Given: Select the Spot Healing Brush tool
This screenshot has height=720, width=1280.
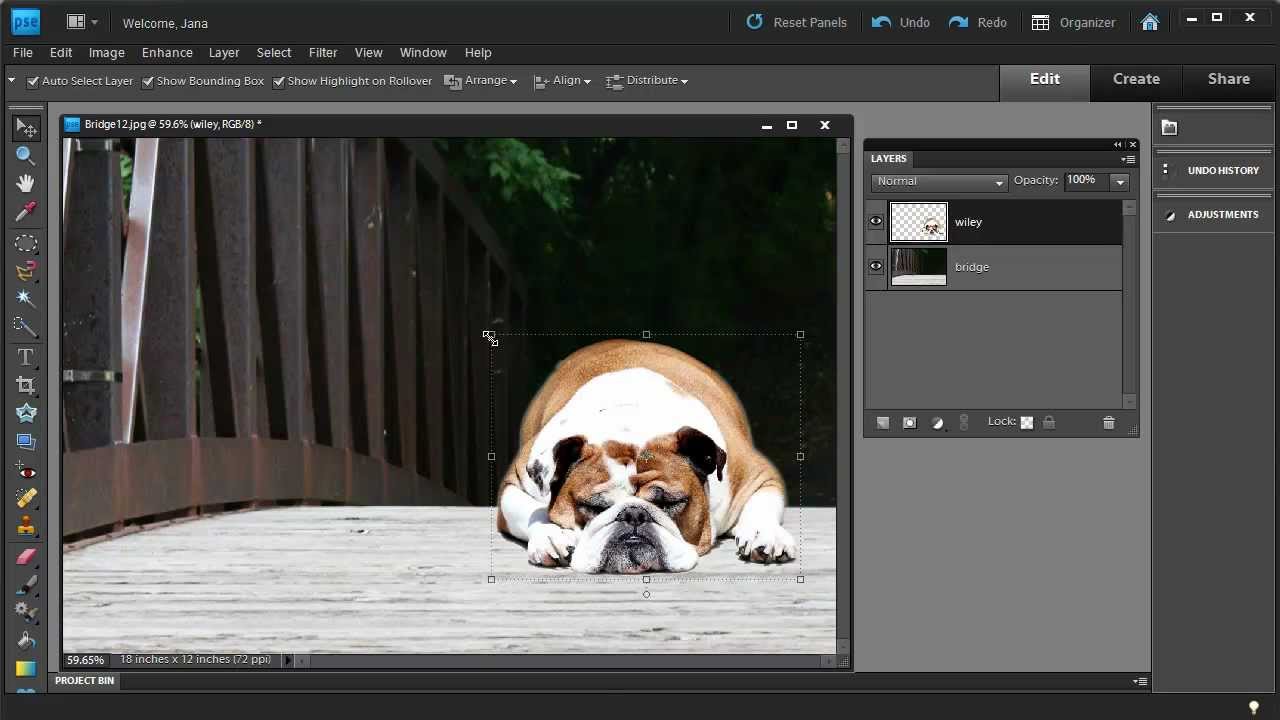Looking at the screenshot, I should point(26,499).
